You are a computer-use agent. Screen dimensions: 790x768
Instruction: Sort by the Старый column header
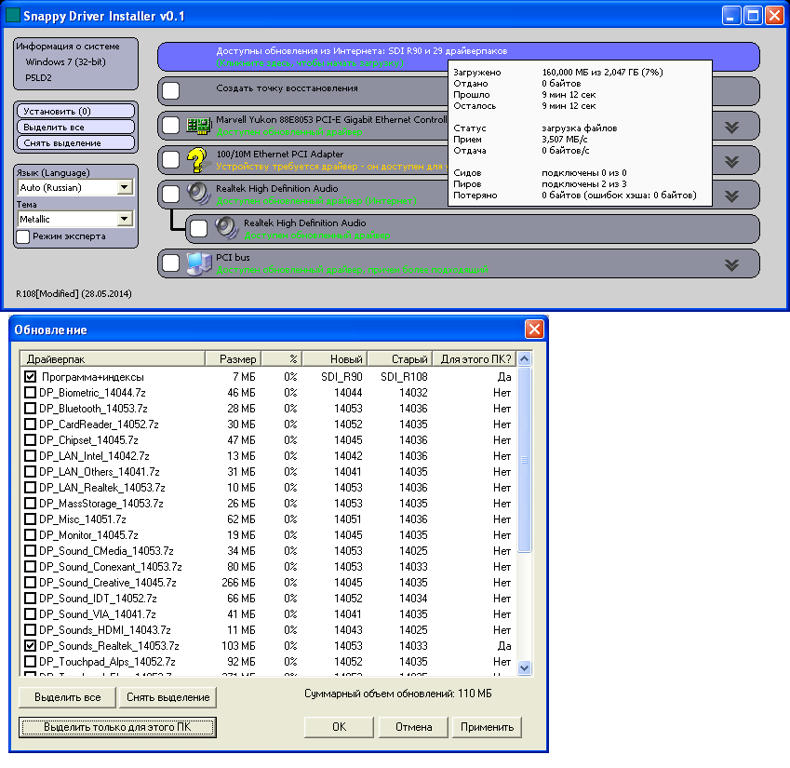tap(400, 359)
